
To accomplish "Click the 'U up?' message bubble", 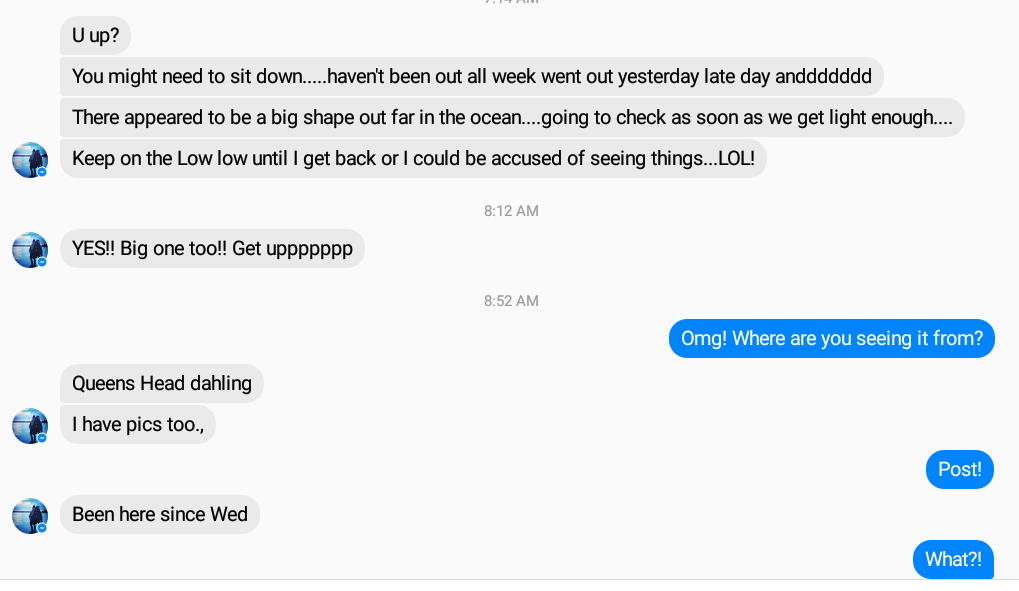I will [x=95, y=35].
